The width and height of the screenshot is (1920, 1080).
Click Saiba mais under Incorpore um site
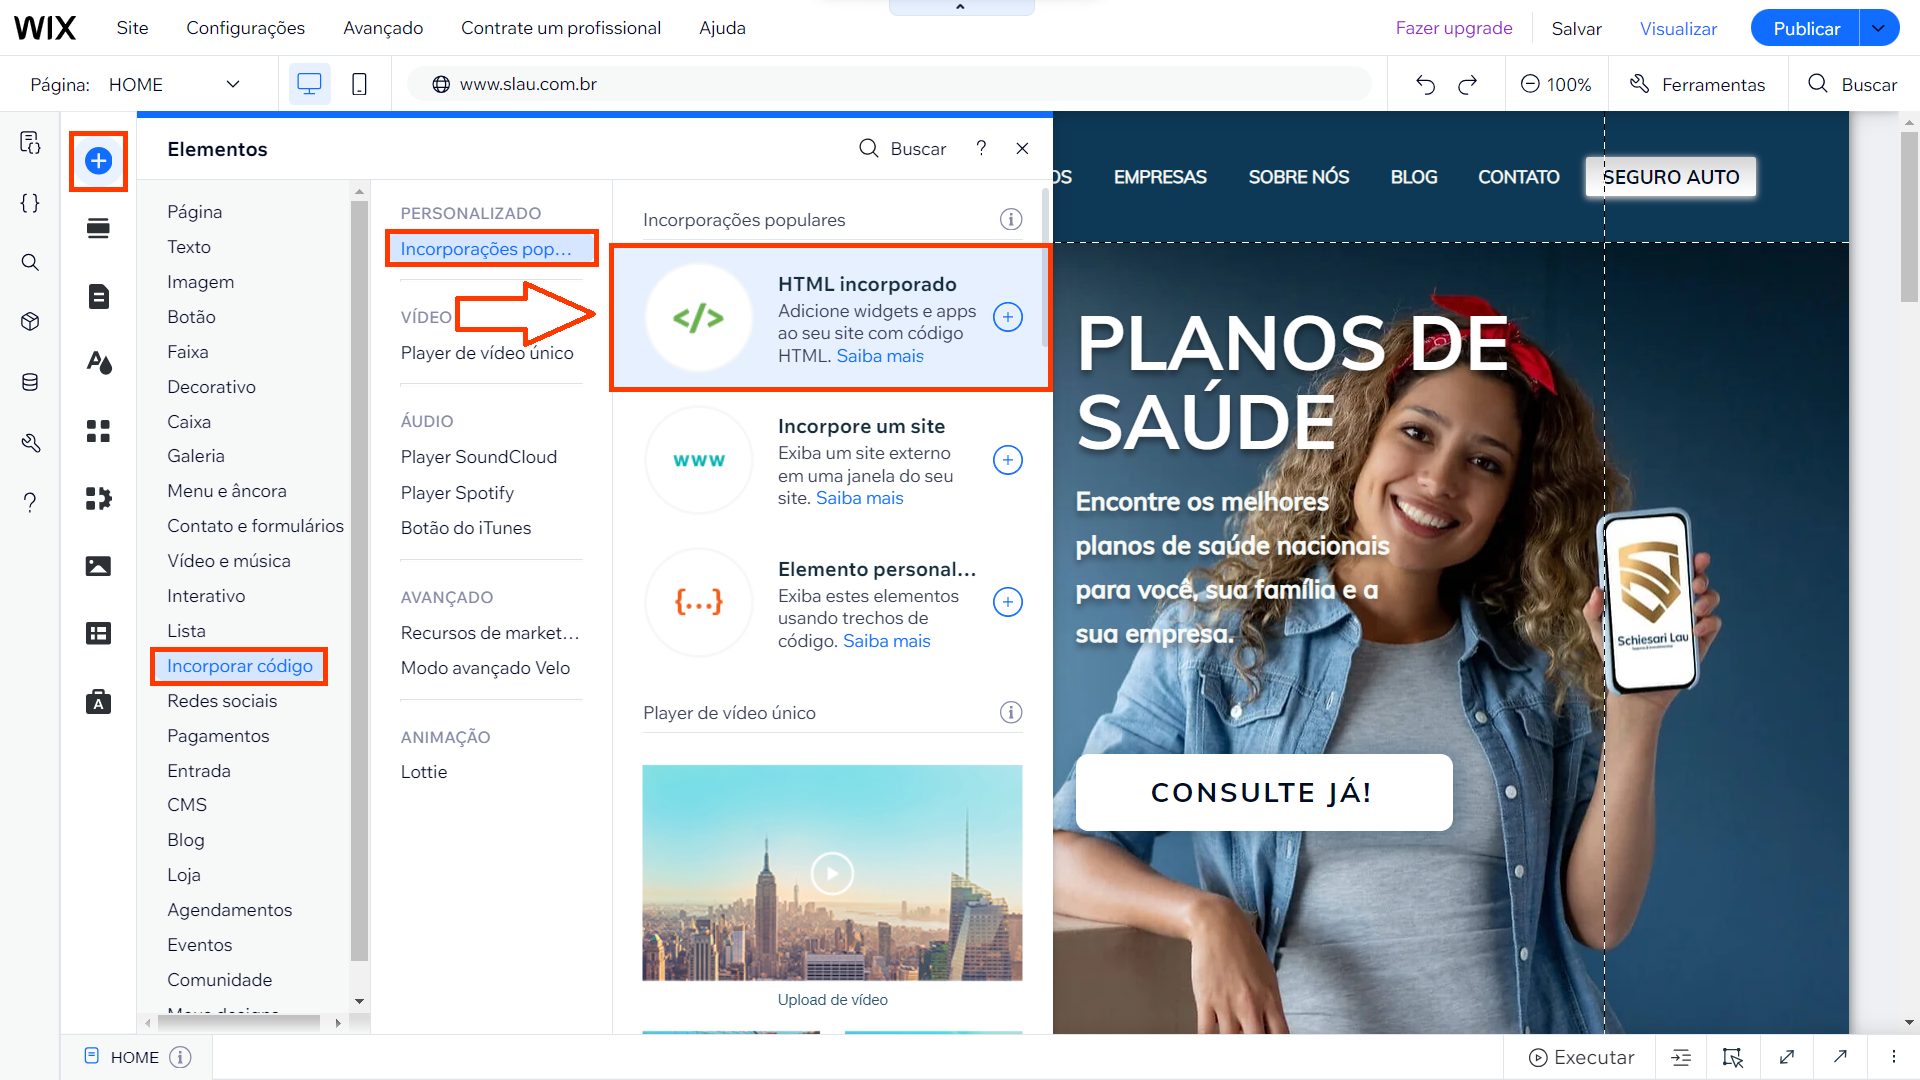point(859,498)
